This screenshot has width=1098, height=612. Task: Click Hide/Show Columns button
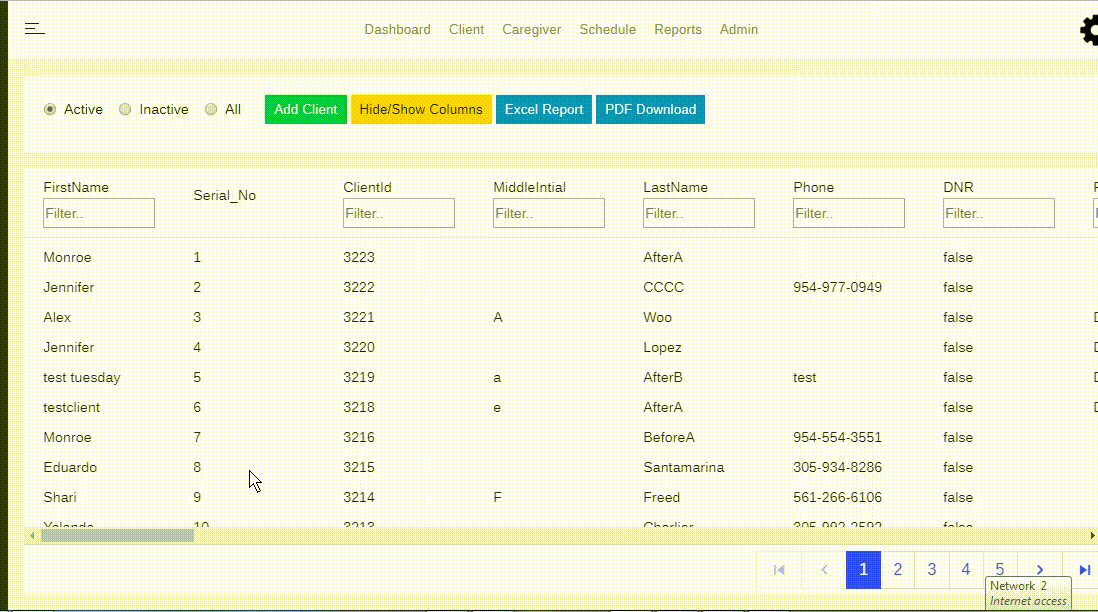tap(421, 109)
